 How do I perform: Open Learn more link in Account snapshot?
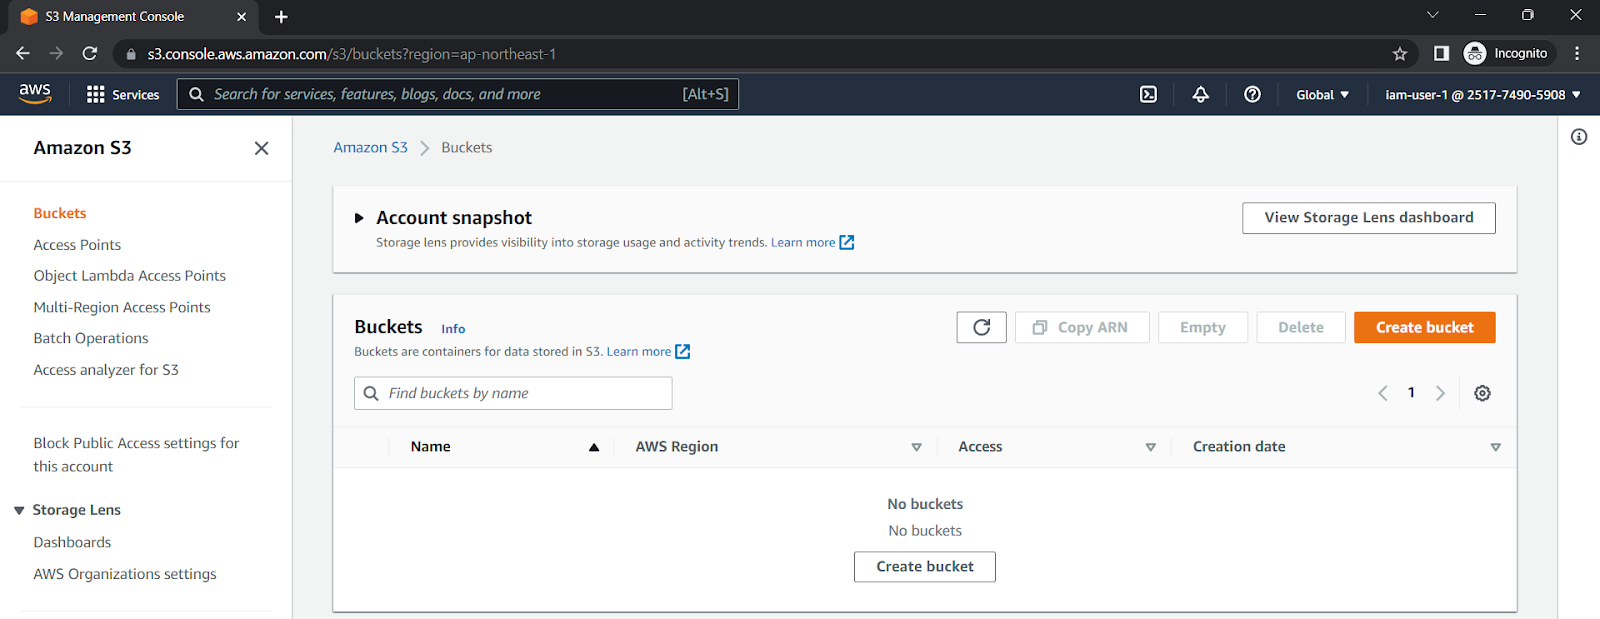(x=812, y=242)
